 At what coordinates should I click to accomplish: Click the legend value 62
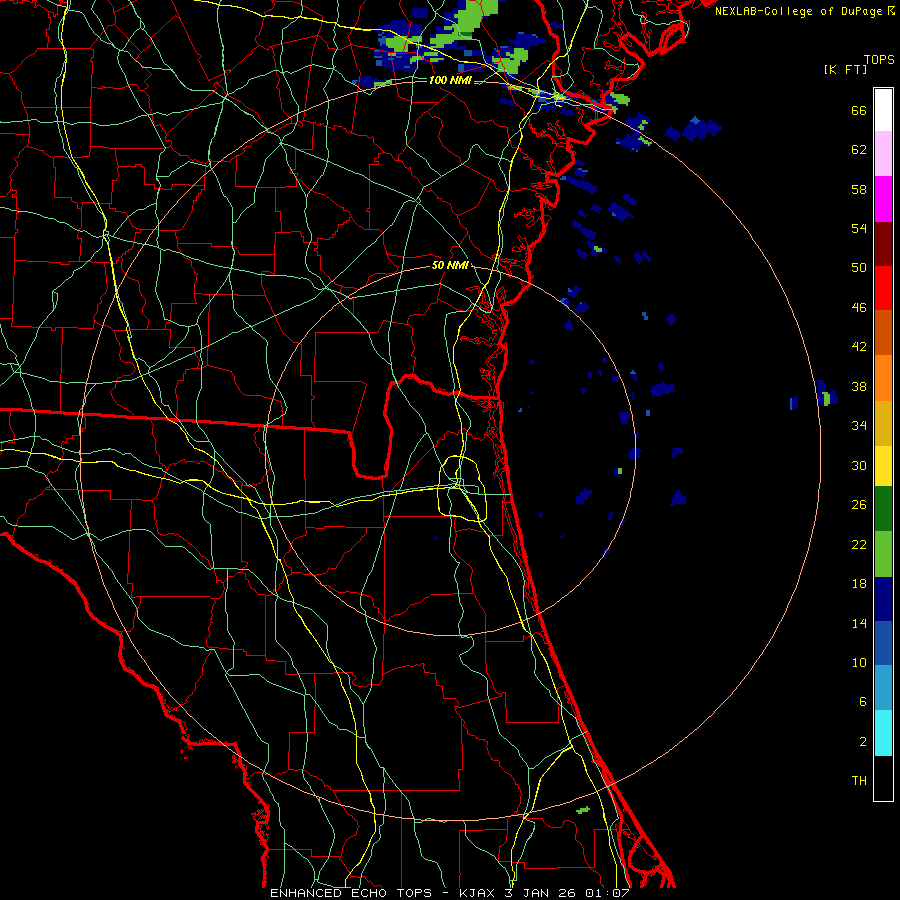pos(859,150)
